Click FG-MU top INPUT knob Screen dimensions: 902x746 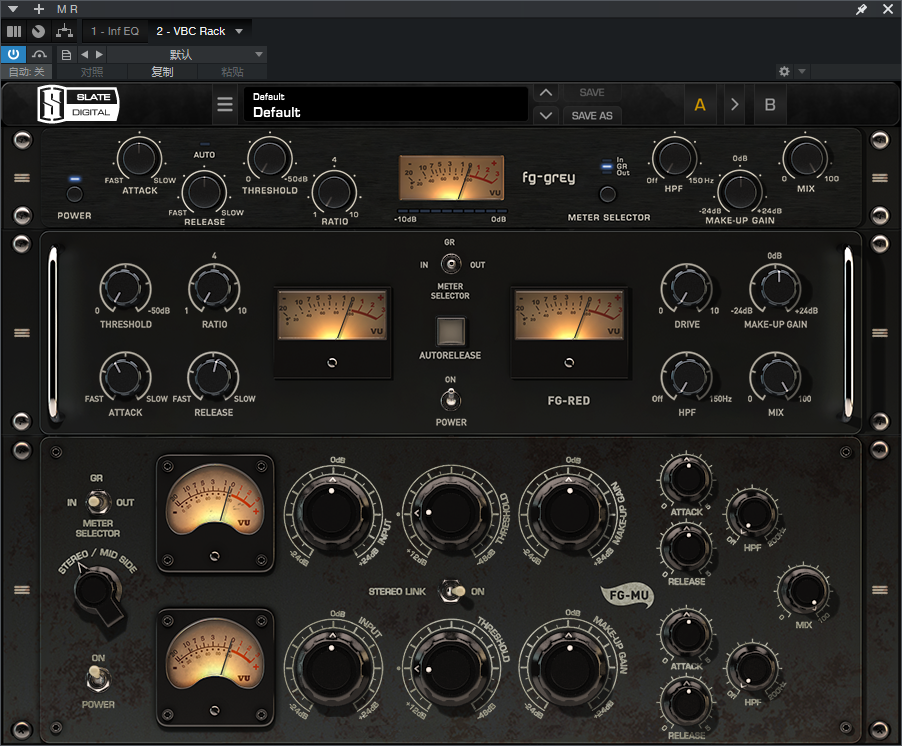pos(332,511)
